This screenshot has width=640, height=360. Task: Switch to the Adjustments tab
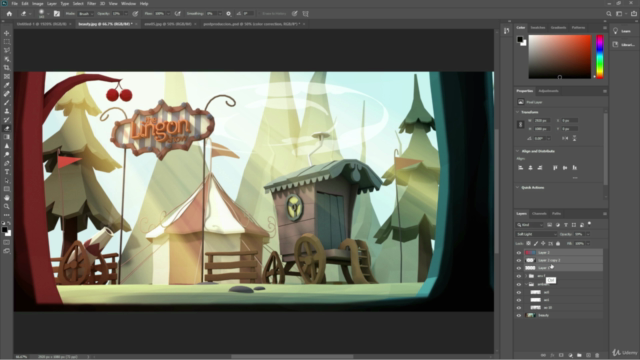click(x=548, y=91)
